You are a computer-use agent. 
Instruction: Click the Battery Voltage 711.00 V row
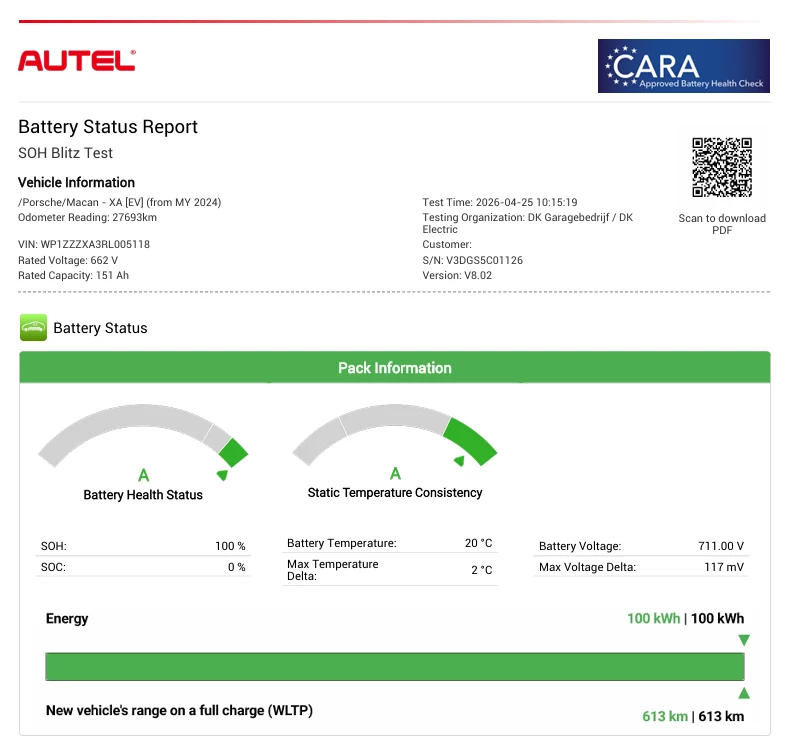pos(641,546)
